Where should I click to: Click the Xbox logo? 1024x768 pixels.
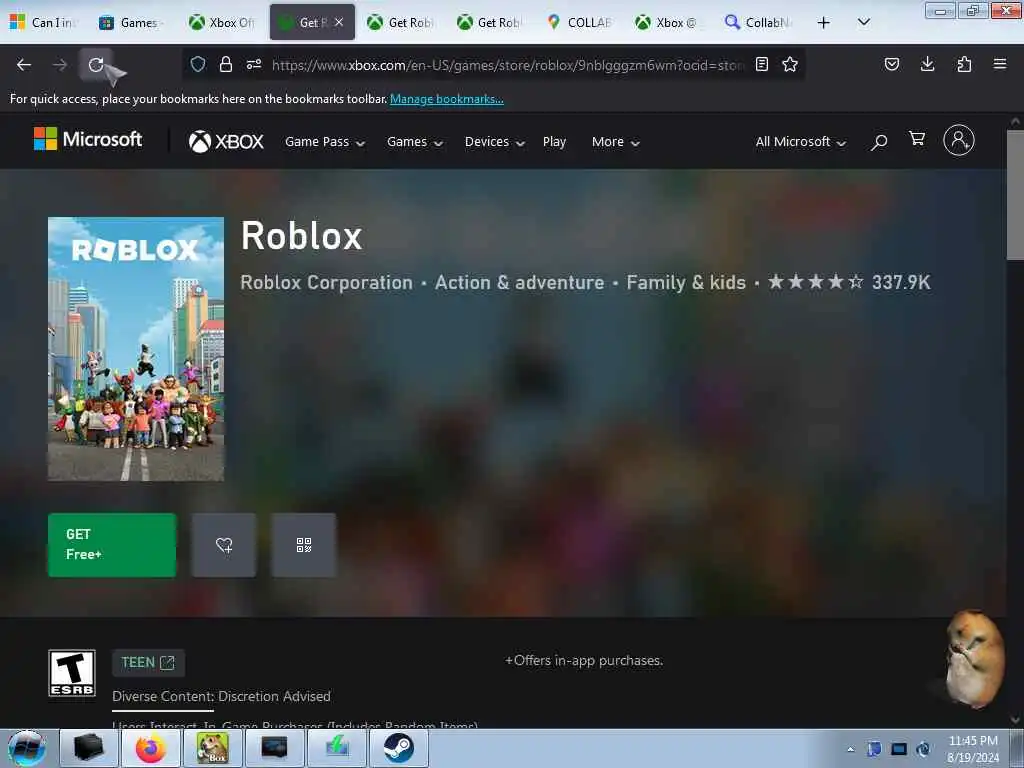(x=226, y=142)
